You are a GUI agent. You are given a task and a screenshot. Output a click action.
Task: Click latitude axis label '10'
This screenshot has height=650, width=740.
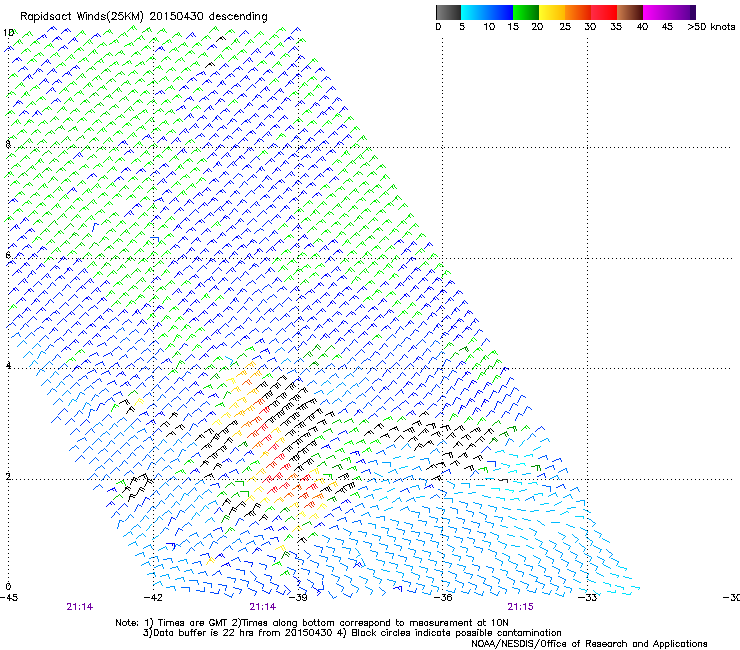8,33
